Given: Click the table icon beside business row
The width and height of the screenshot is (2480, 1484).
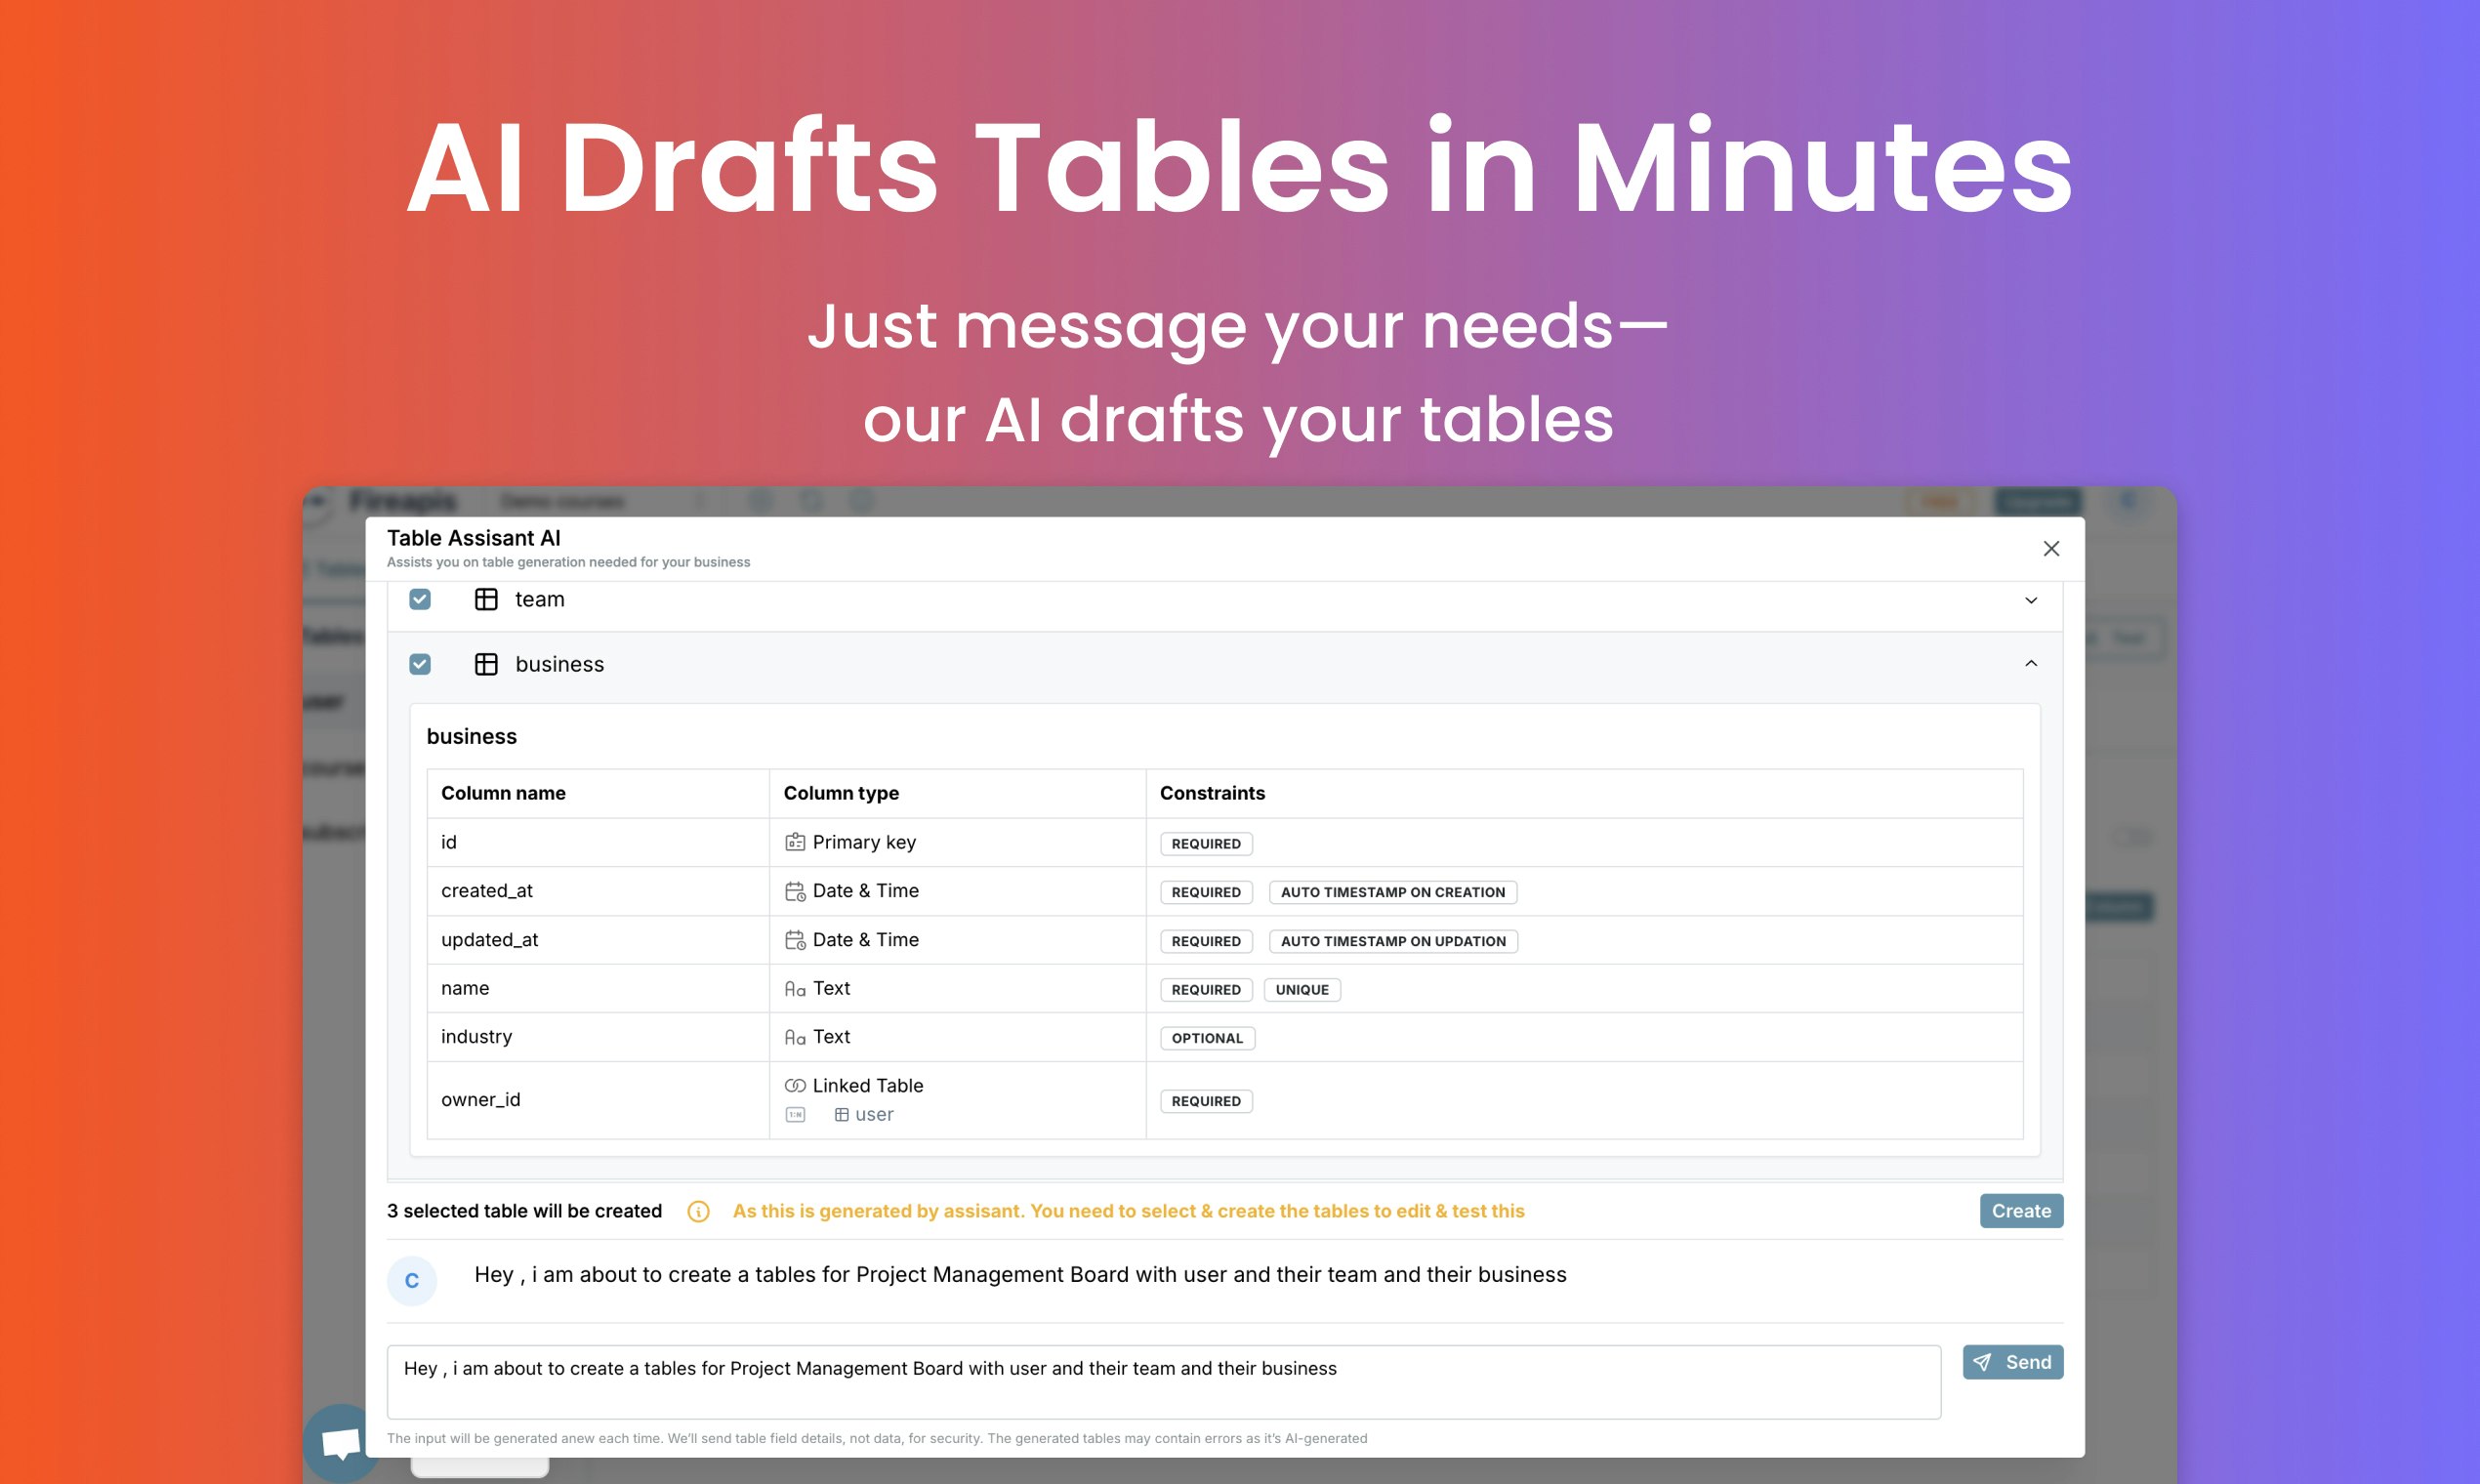Looking at the screenshot, I should [486, 664].
